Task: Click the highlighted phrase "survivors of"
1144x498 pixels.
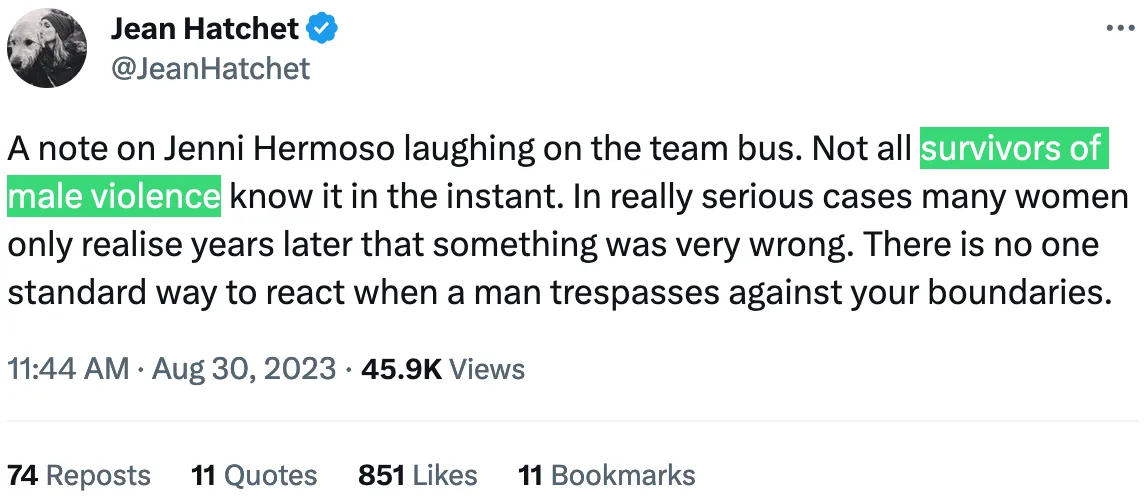Action: pos(1012,148)
